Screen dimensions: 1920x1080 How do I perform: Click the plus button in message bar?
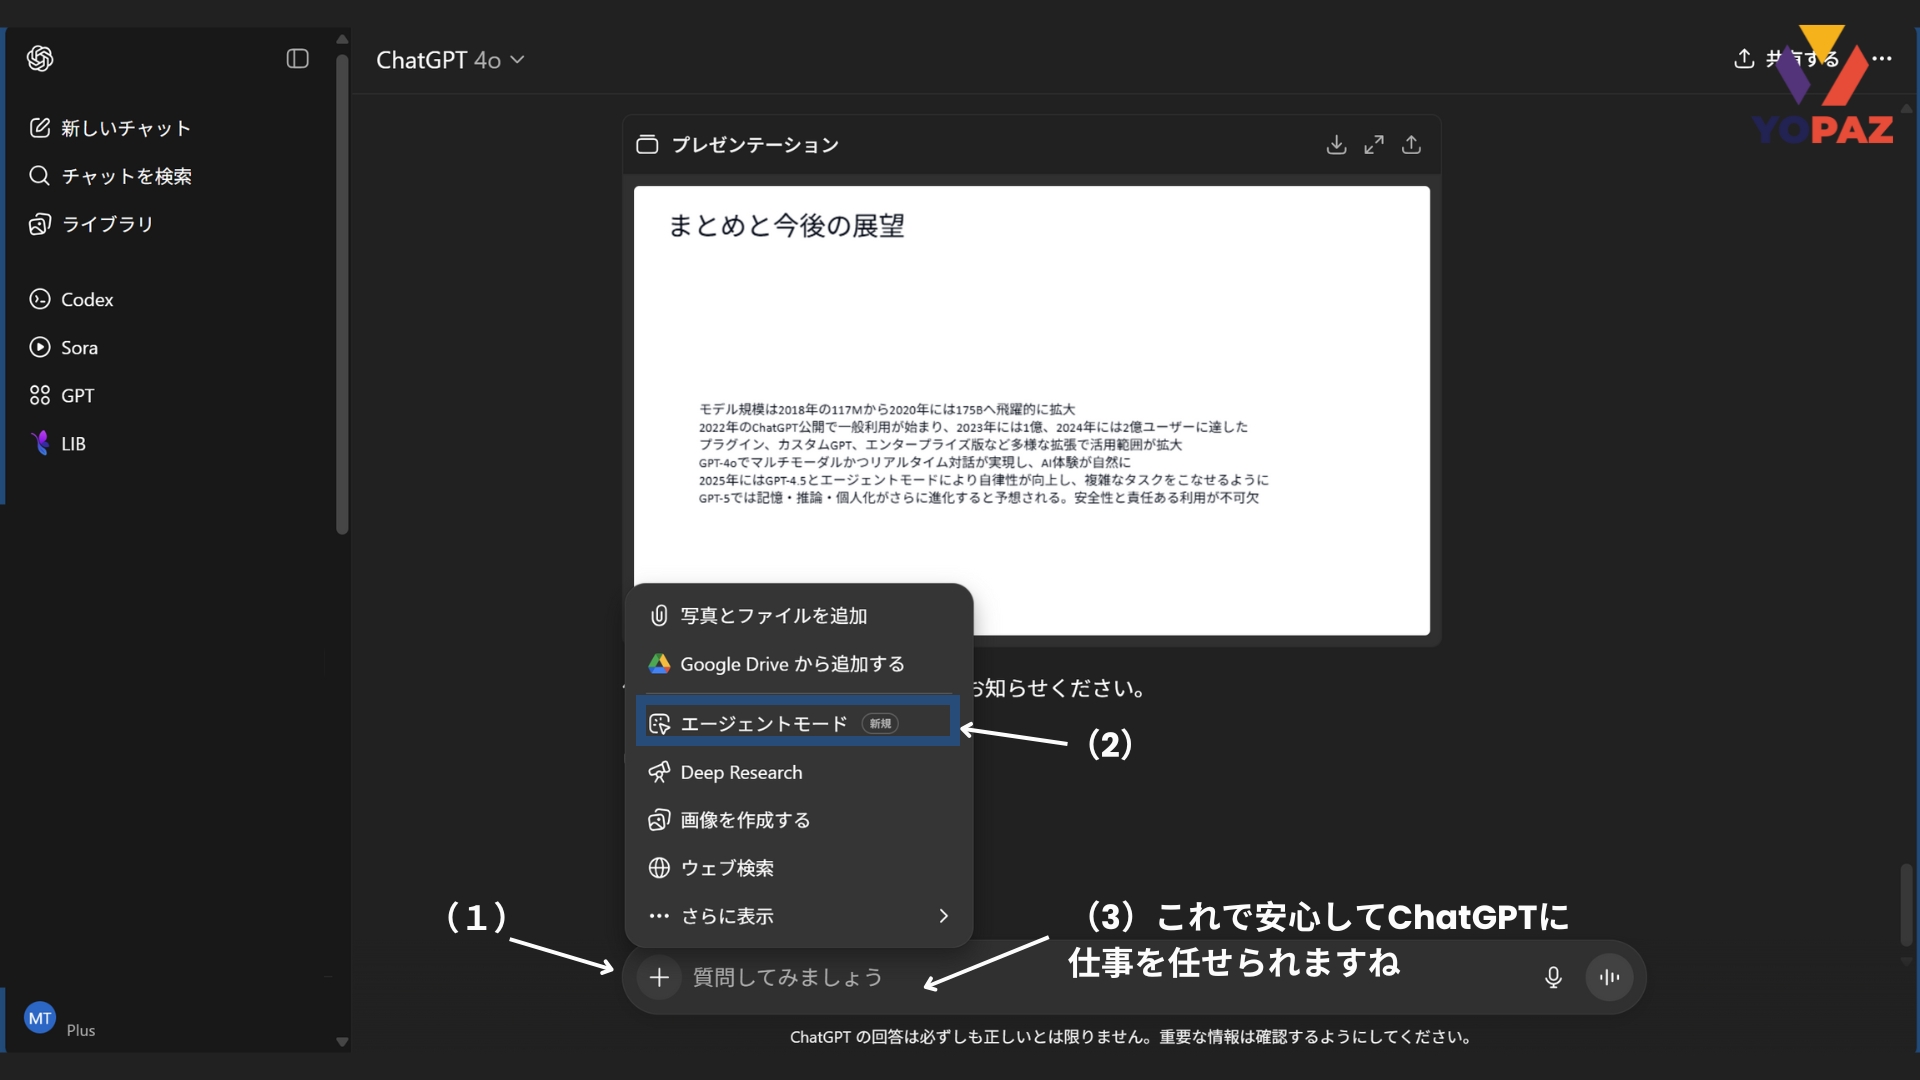[x=659, y=977]
